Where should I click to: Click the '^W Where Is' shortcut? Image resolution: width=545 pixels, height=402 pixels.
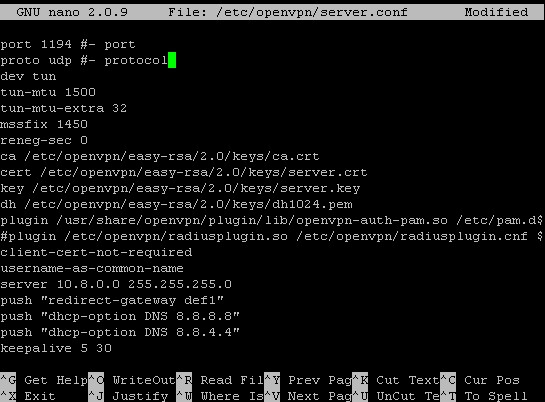[220, 396]
